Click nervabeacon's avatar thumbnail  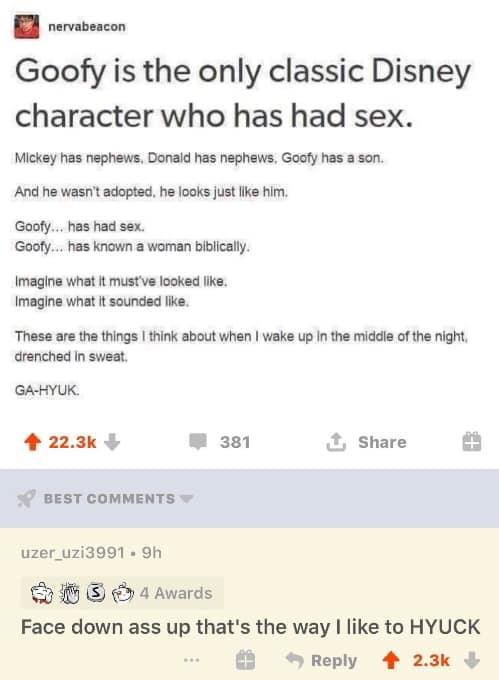pos(27,26)
